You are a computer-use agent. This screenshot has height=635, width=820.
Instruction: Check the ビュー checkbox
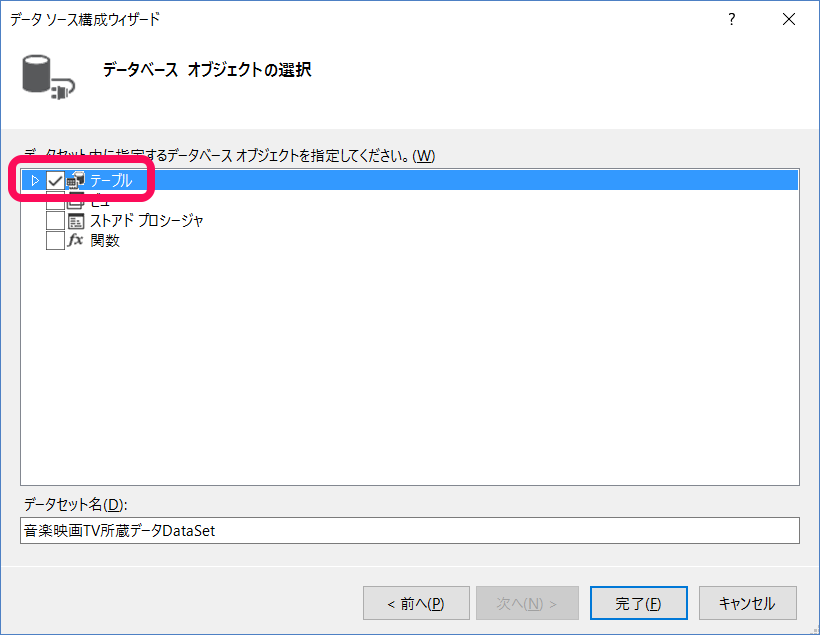(55, 201)
